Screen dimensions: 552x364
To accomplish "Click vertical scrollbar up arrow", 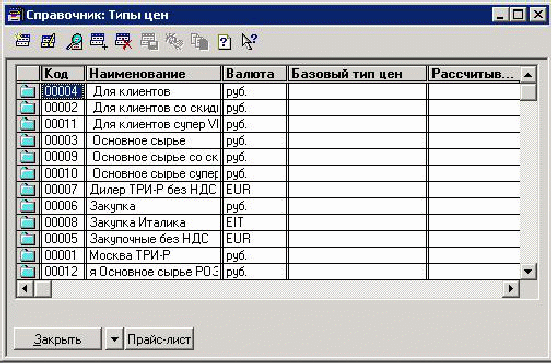I will click(528, 74).
